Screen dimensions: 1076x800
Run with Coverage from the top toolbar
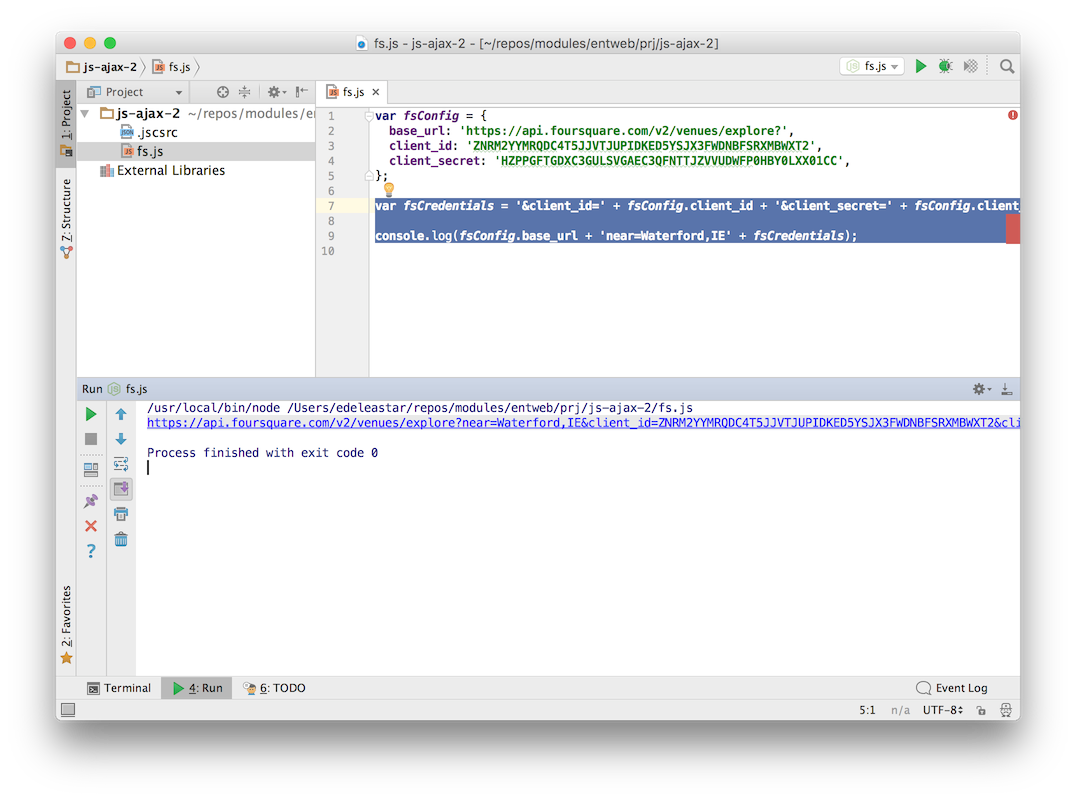click(x=970, y=66)
